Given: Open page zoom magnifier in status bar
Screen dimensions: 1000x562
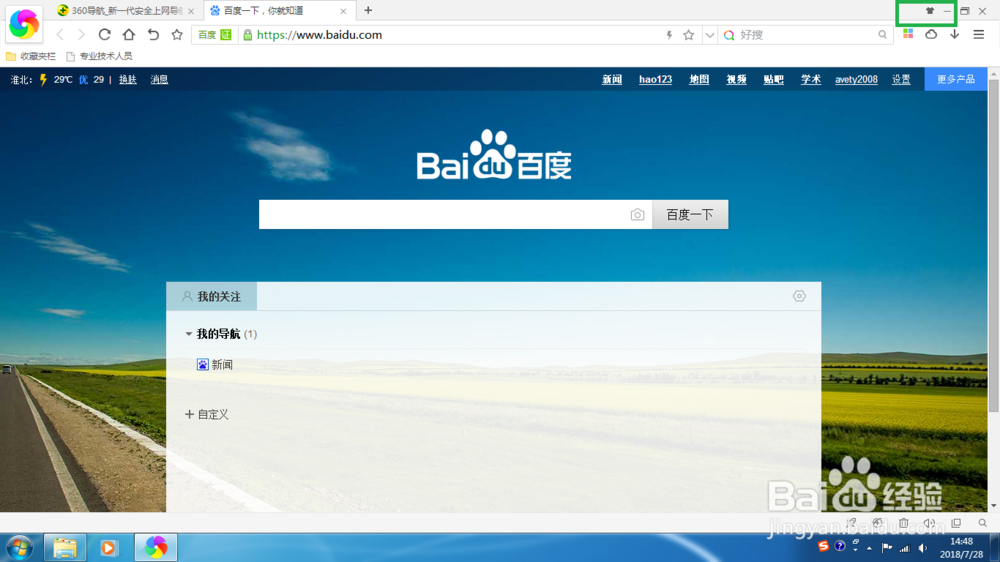Looking at the screenshot, I should [983, 523].
